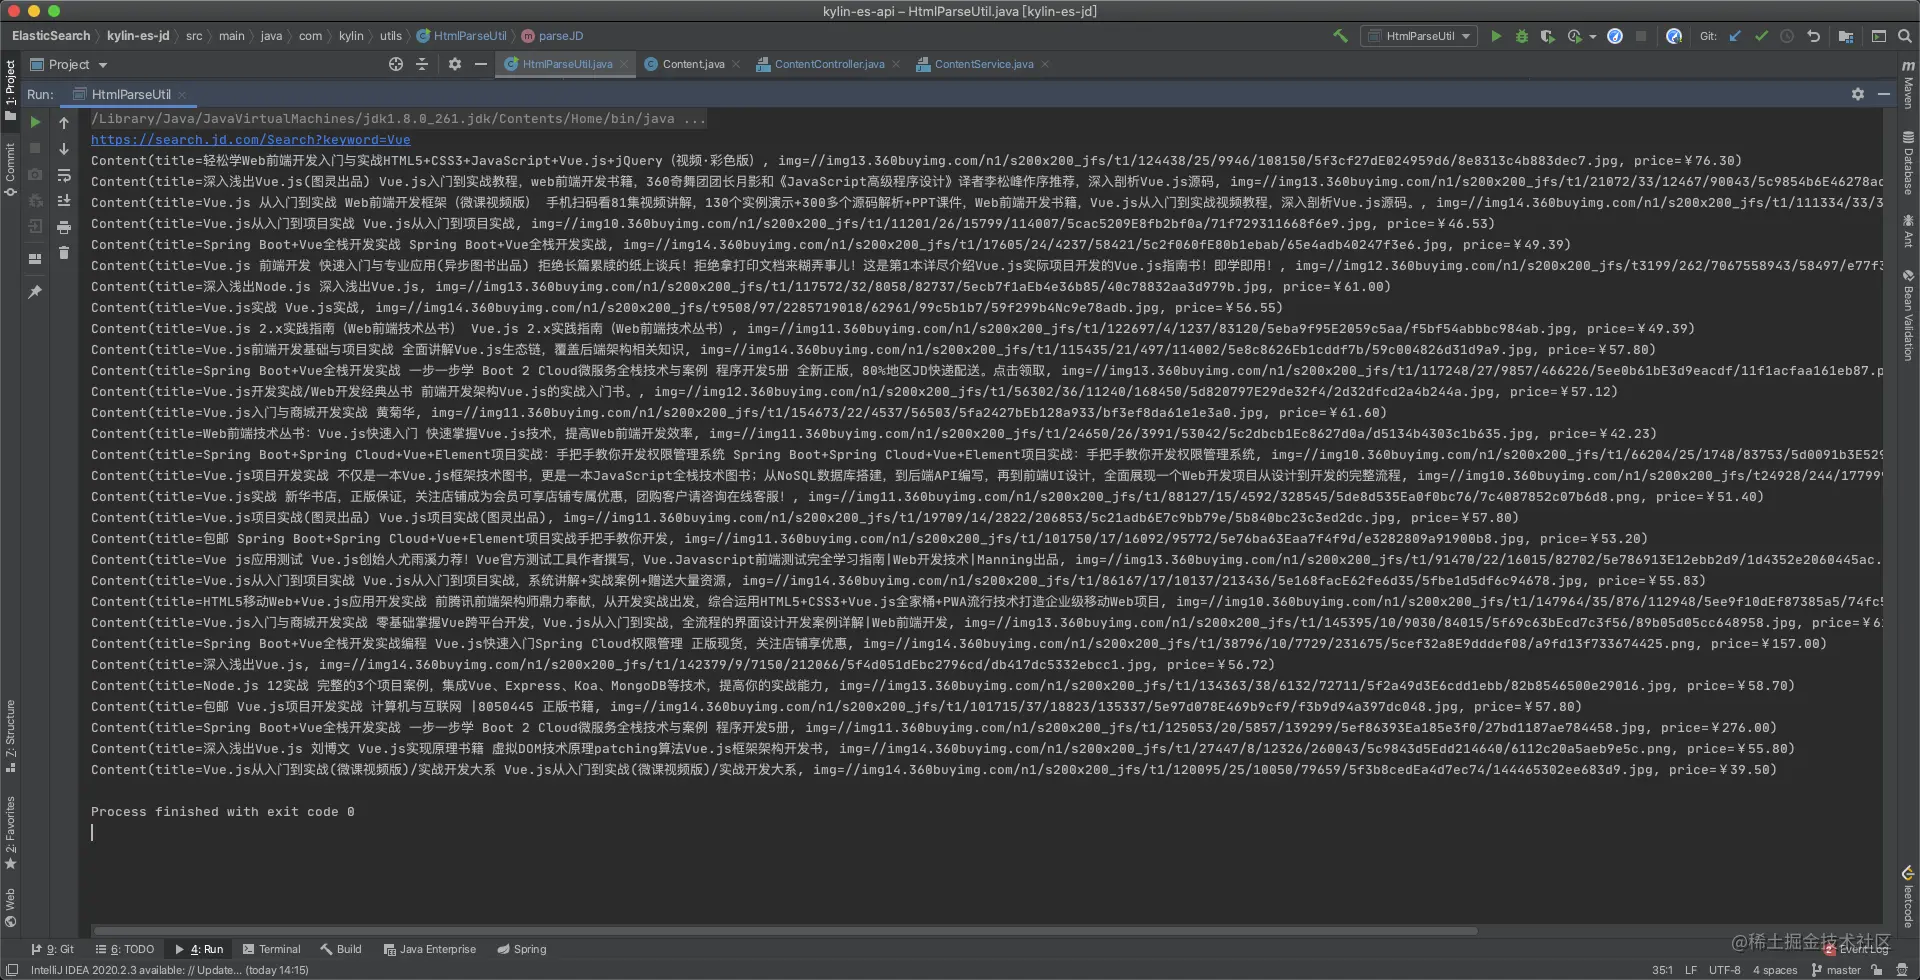Open Project panel options gear

[455, 64]
